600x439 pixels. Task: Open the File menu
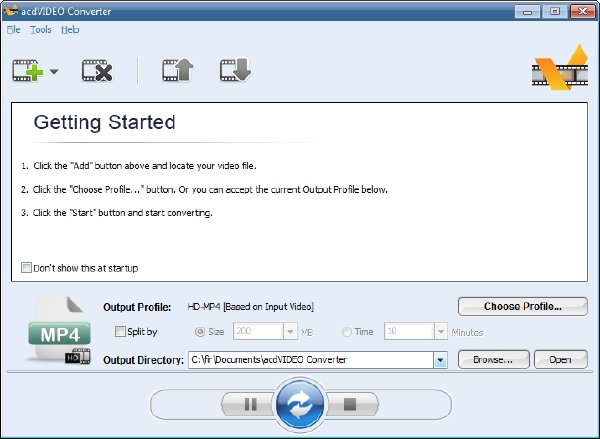tap(13, 29)
